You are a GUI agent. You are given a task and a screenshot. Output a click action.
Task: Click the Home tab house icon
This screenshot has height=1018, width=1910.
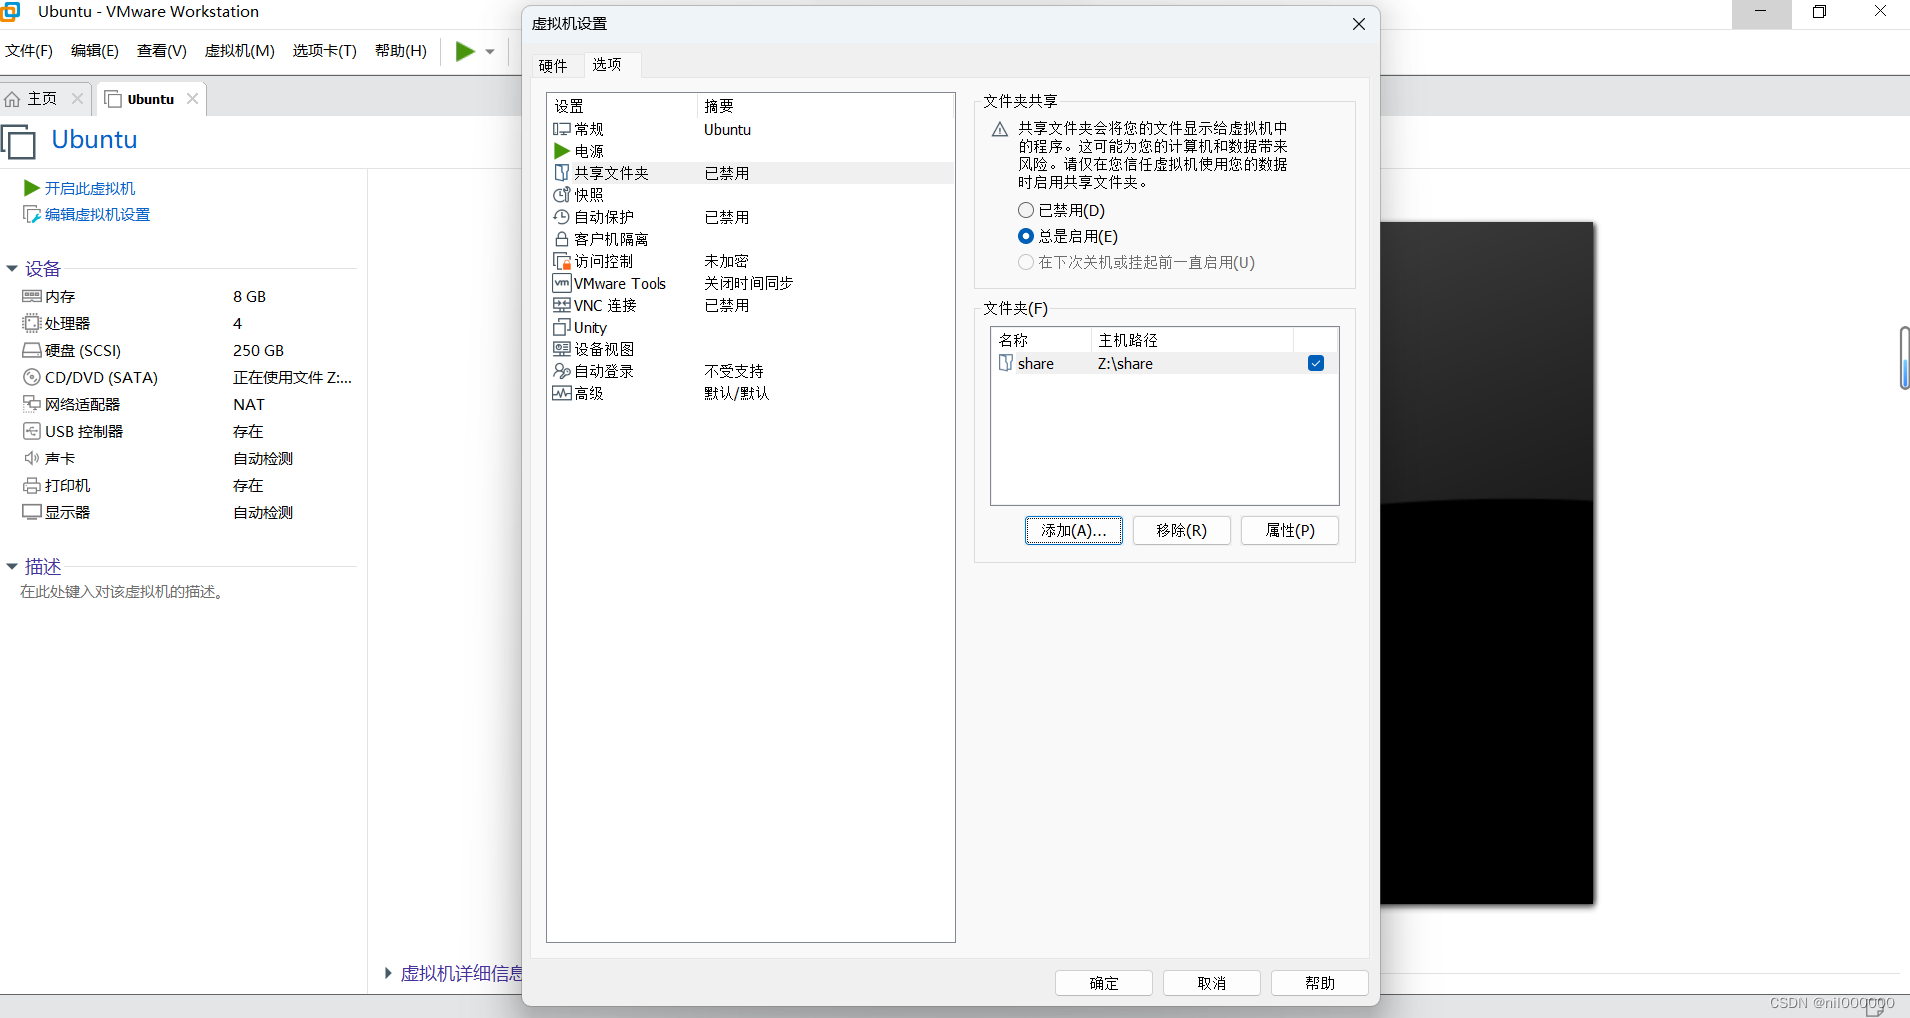pyautogui.click(x=12, y=99)
